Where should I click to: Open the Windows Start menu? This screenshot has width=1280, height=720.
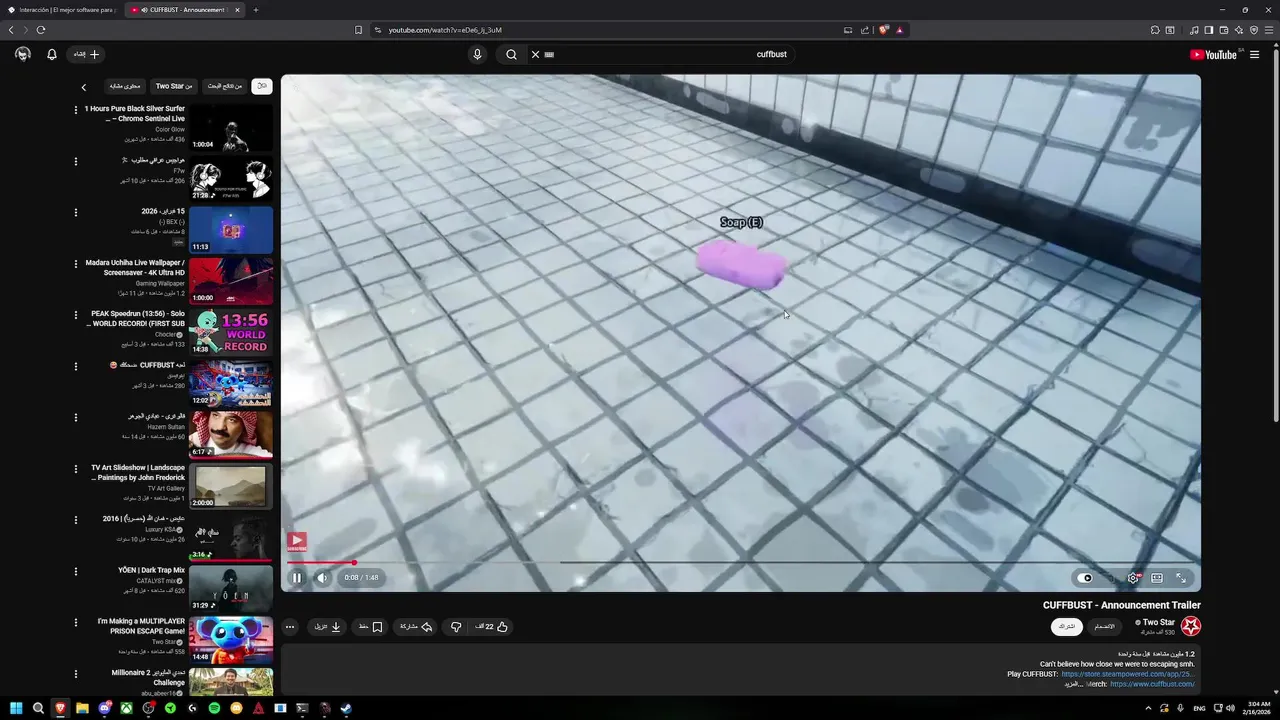(16, 708)
